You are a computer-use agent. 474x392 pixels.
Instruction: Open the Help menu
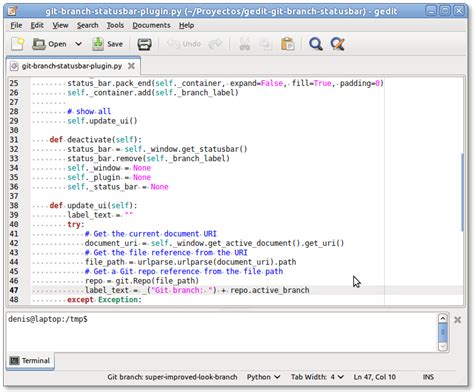coord(186,25)
